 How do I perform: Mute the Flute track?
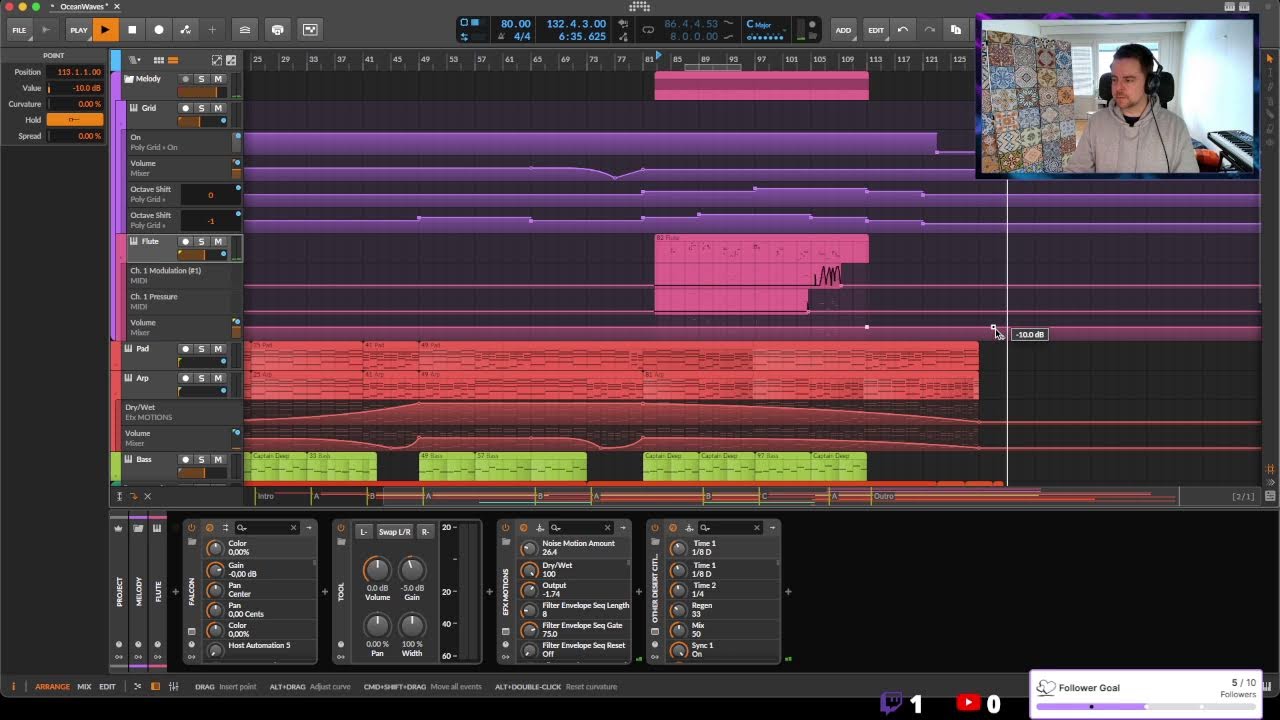[x=217, y=242]
